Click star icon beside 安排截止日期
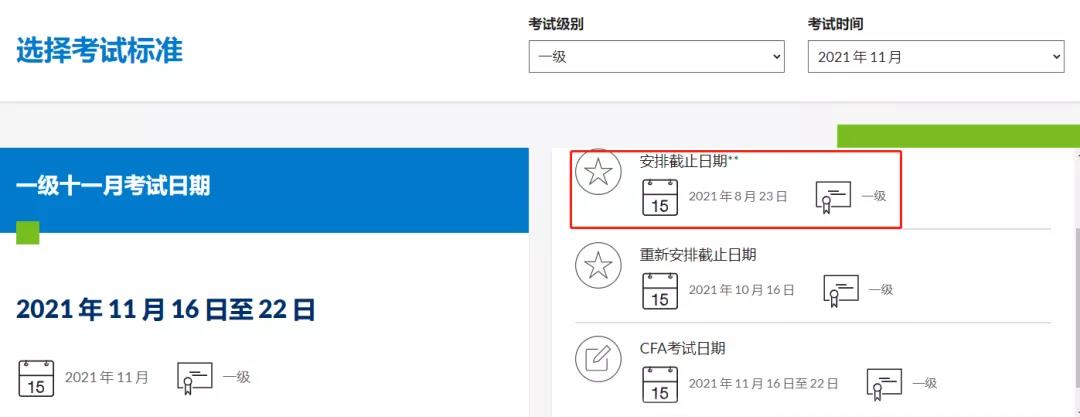Screen dimensions: 1080x417 point(599,172)
